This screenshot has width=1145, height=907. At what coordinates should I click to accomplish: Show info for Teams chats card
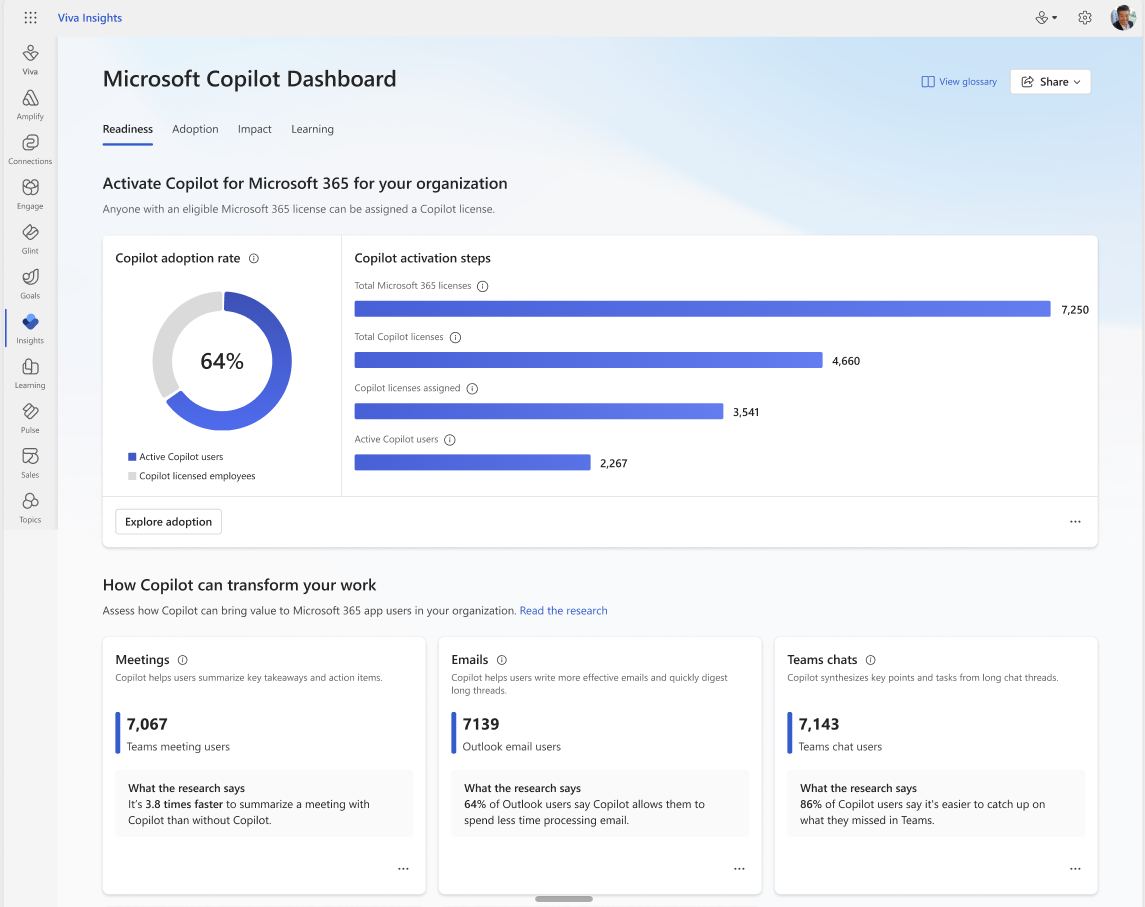point(870,660)
